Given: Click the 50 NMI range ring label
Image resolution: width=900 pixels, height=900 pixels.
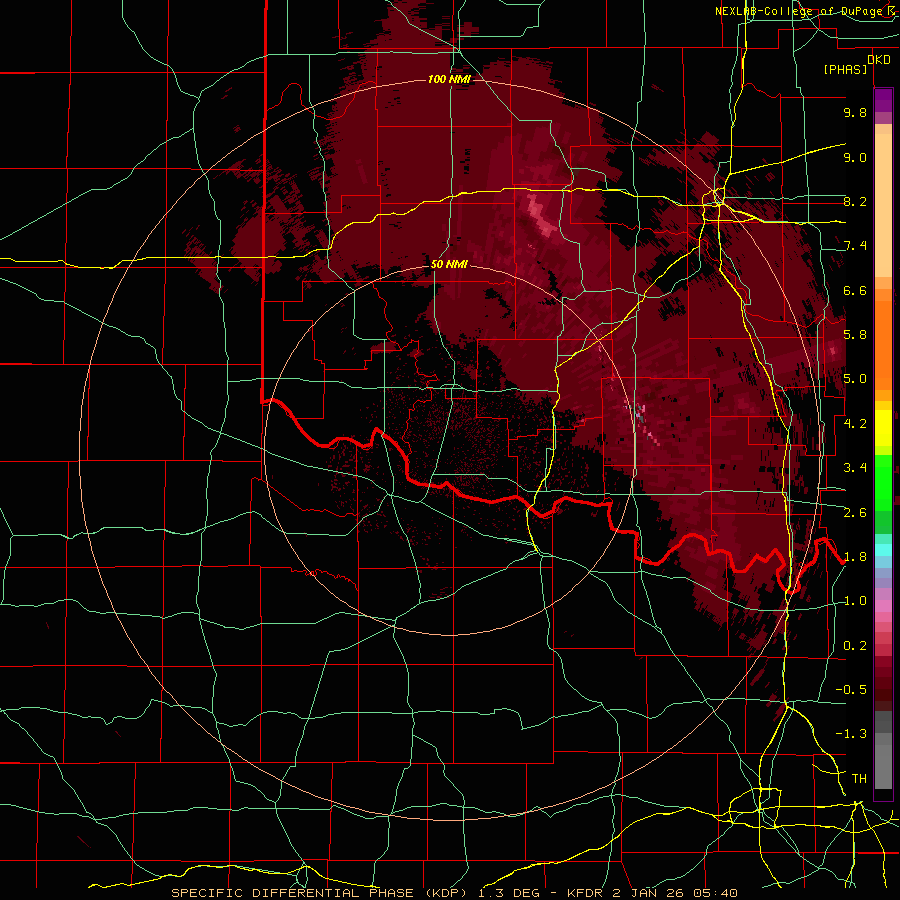Looking at the screenshot, I should click(449, 264).
